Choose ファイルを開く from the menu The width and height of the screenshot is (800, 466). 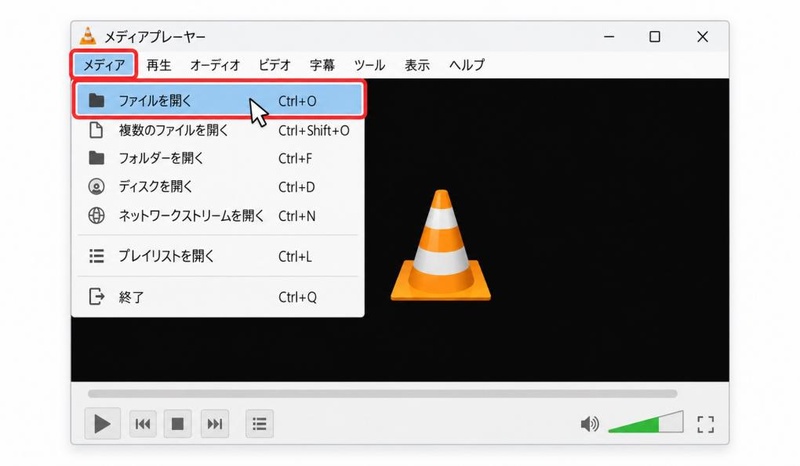point(219,100)
